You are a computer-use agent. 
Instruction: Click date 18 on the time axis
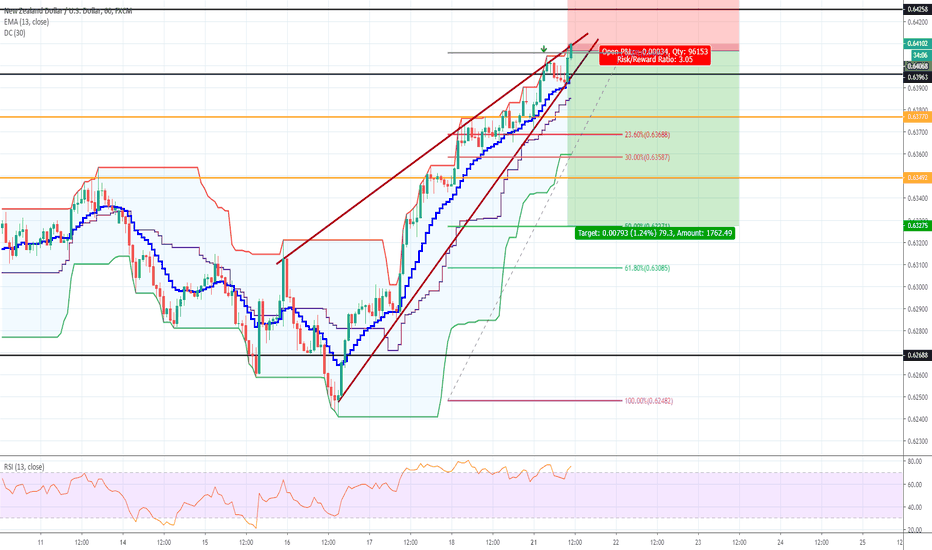tap(452, 542)
